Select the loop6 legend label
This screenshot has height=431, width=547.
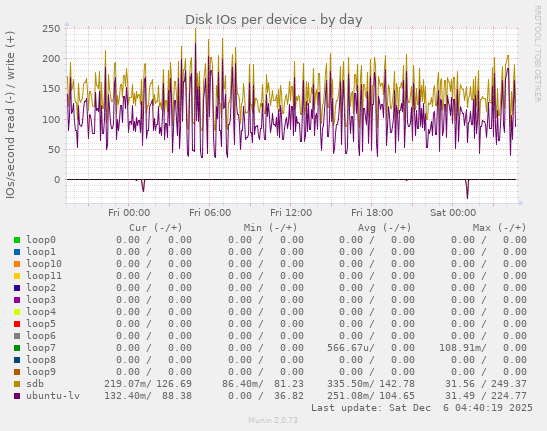click(x=41, y=336)
